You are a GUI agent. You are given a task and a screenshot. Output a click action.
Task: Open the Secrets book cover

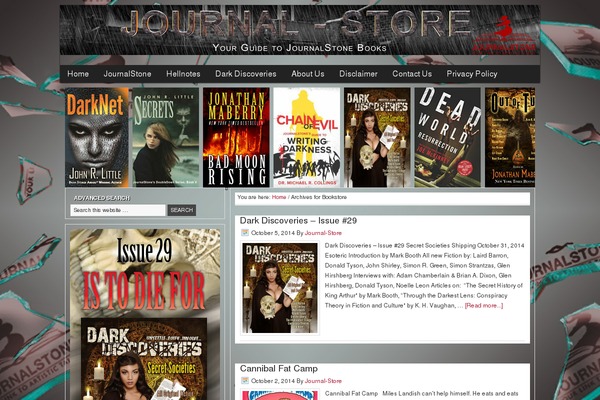[x=166, y=137]
